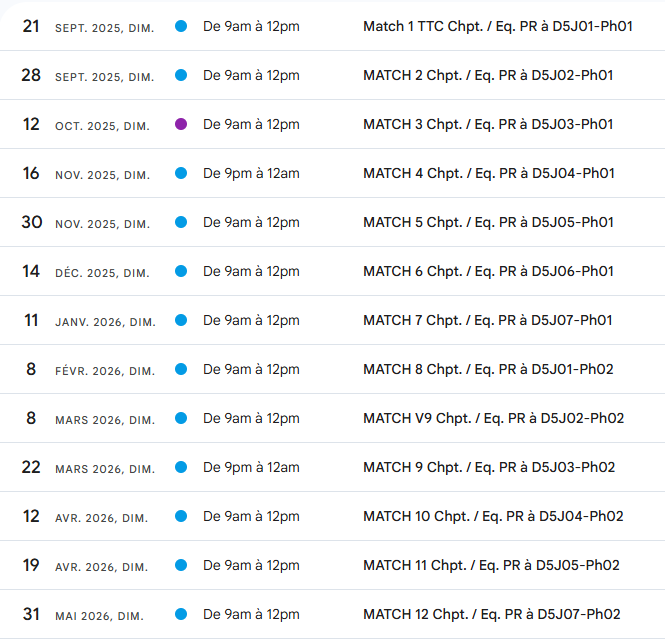
Task: Select MATCH 10 Chpt. D5J04-Ph02 entry
Action: [493, 516]
